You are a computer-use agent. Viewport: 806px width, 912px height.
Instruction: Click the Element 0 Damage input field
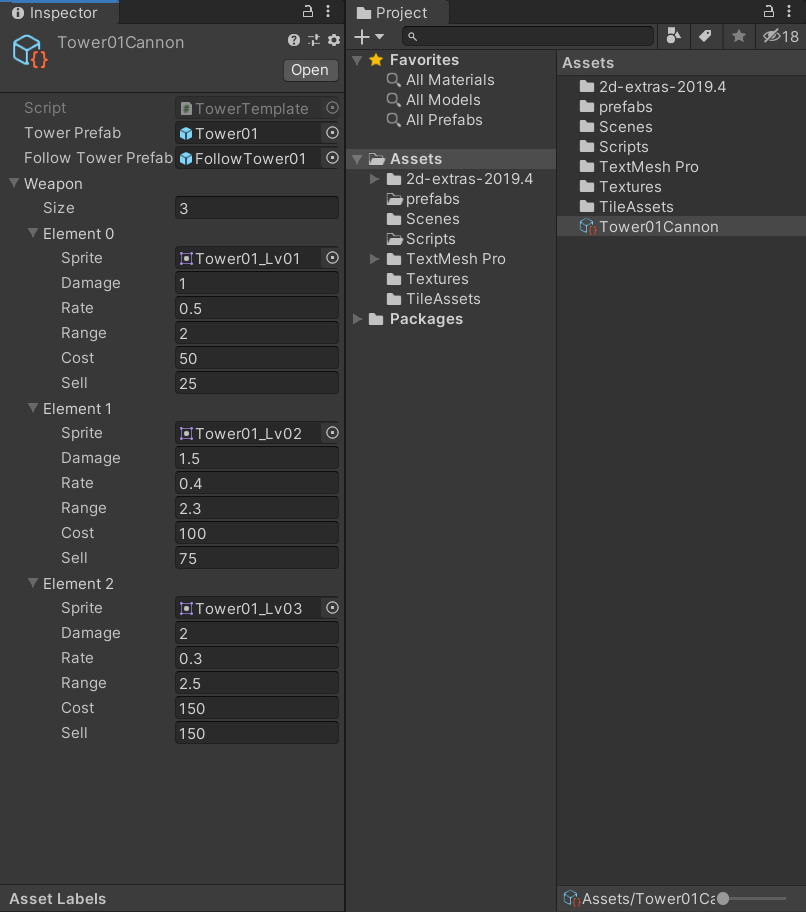(x=256, y=283)
